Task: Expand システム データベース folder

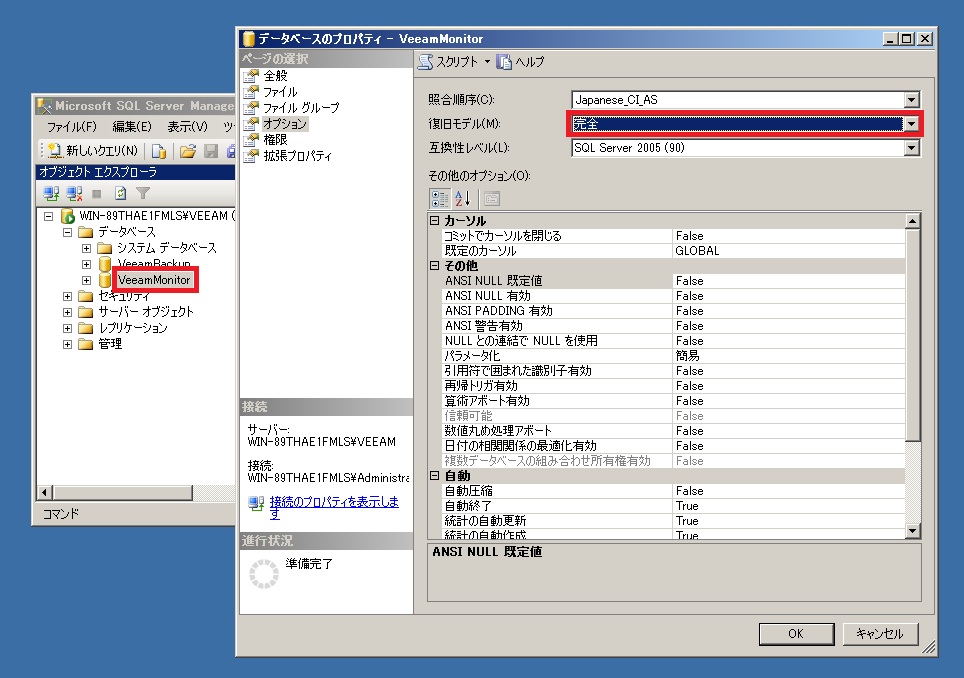Action: pyautogui.click(x=86, y=248)
